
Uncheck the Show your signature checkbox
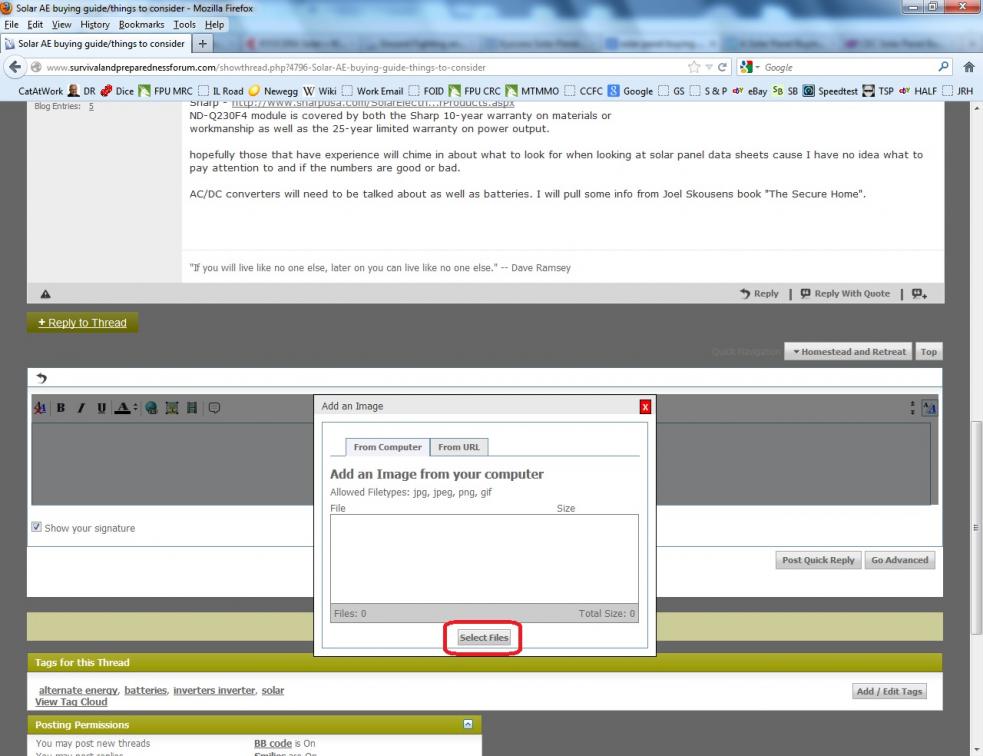tap(37, 528)
